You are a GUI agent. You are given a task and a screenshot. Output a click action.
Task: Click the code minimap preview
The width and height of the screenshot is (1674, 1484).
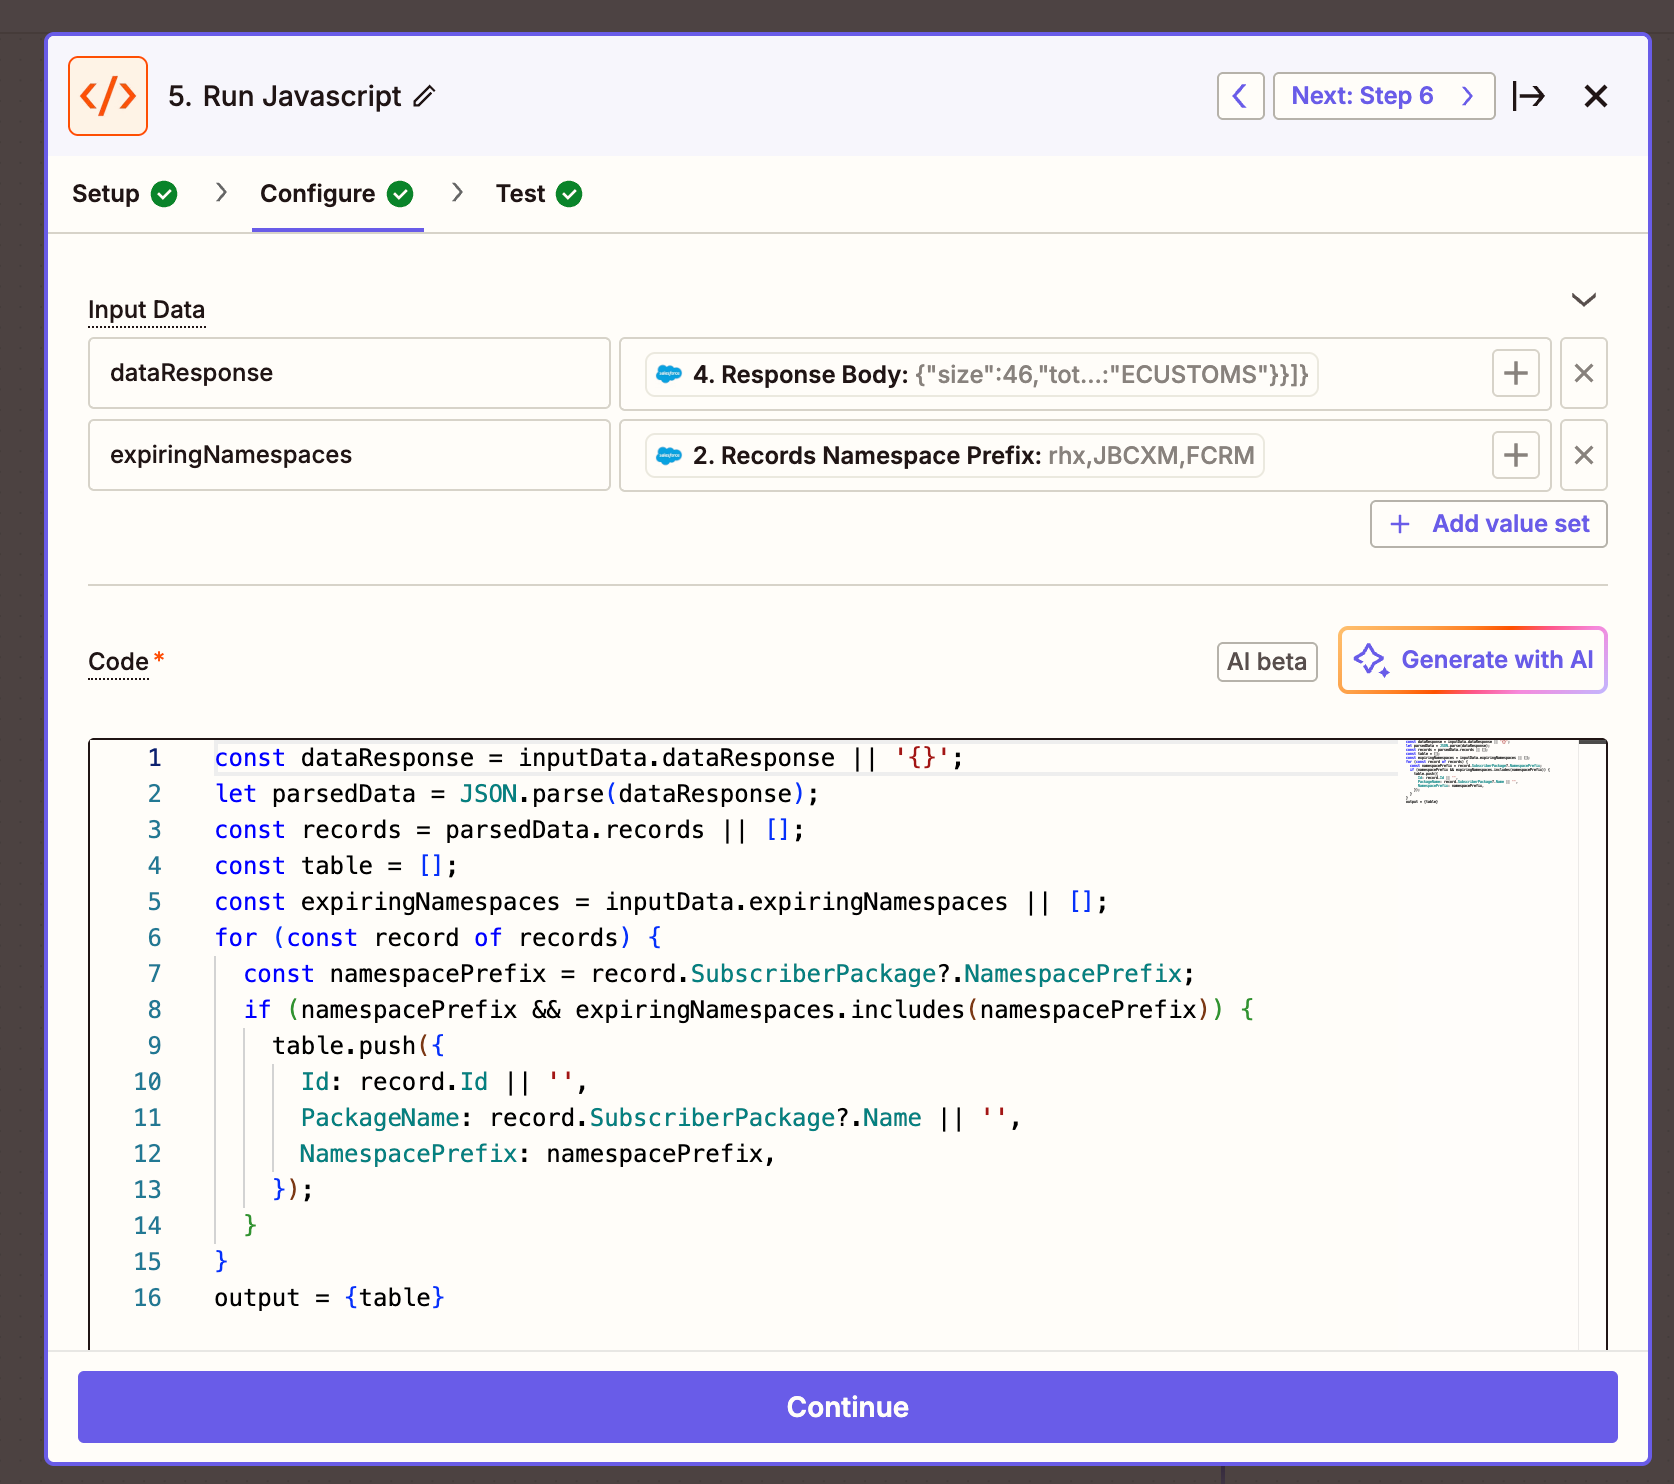[1478, 772]
